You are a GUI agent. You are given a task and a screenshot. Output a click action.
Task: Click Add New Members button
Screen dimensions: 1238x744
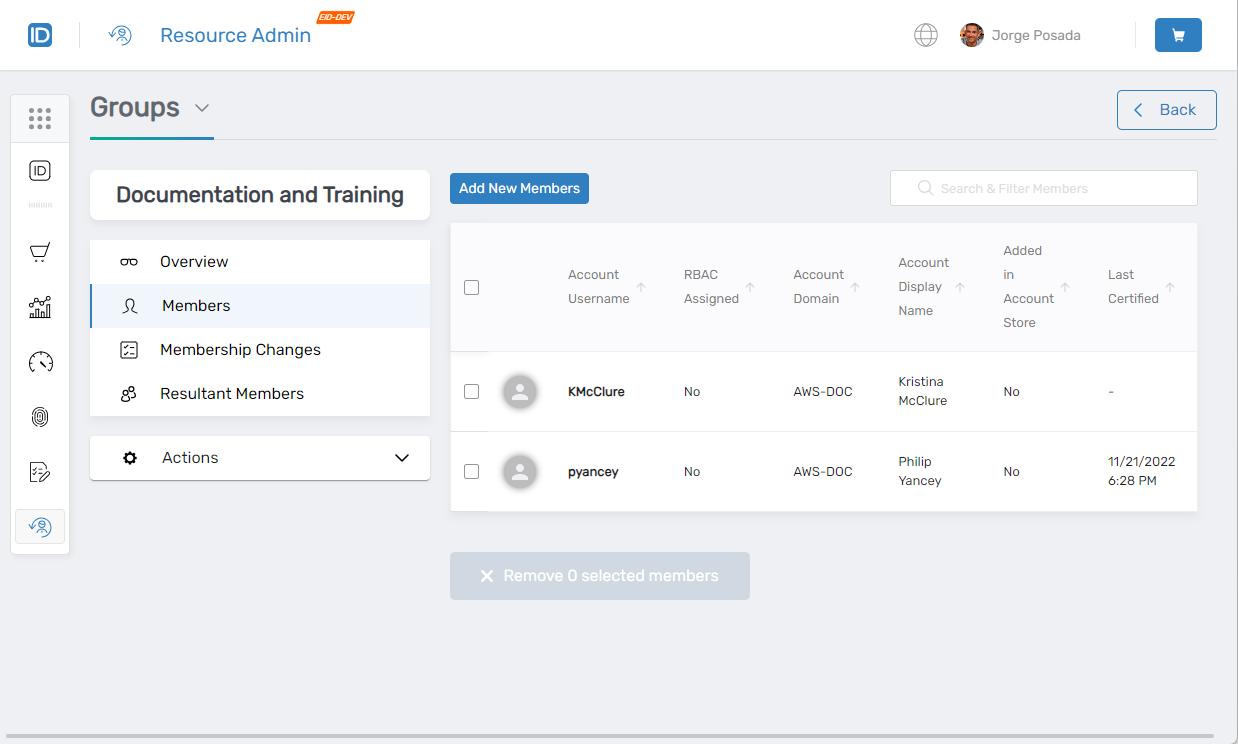[x=519, y=188]
